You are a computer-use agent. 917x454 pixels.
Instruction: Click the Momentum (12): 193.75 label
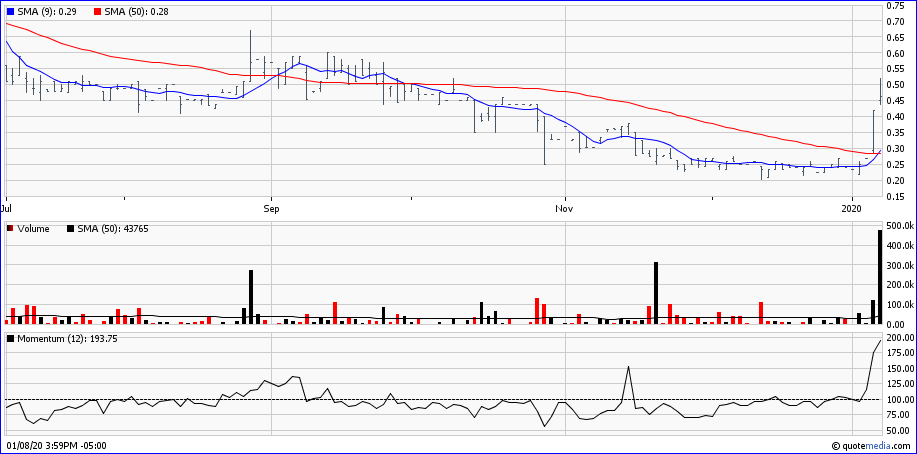[67, 339]
